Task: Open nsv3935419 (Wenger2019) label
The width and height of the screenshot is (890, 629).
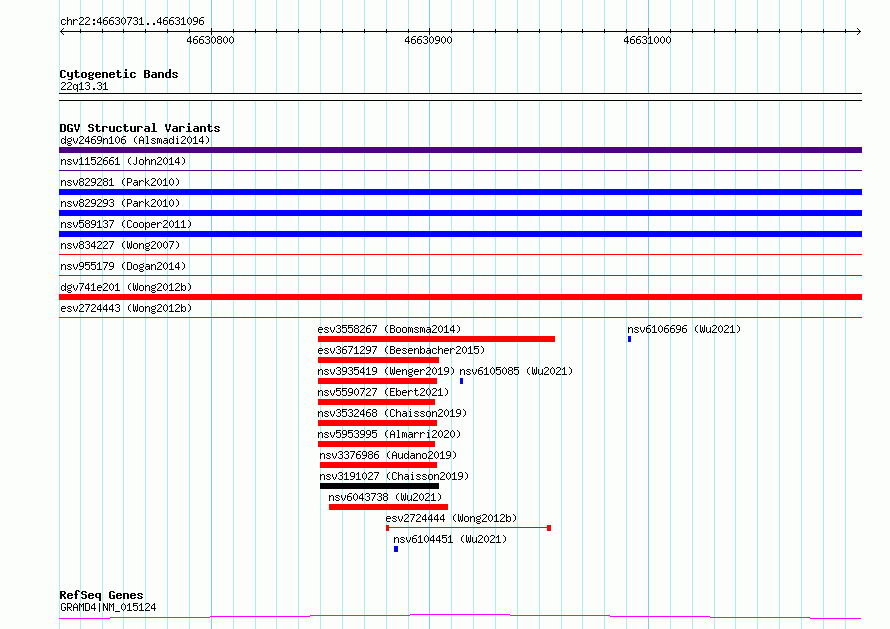Action: 386,371
